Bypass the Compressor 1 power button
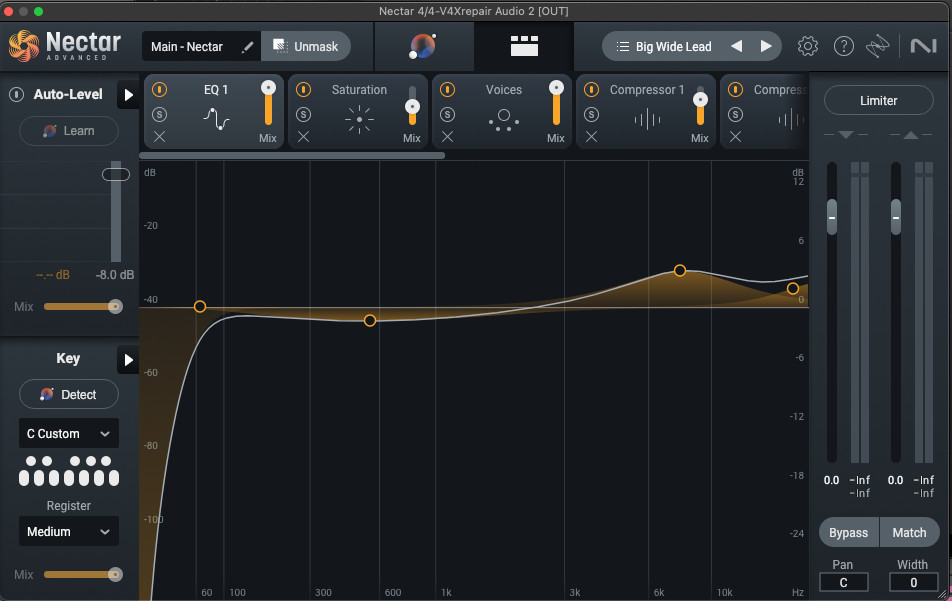952x601 pixels. pos(591,90)
